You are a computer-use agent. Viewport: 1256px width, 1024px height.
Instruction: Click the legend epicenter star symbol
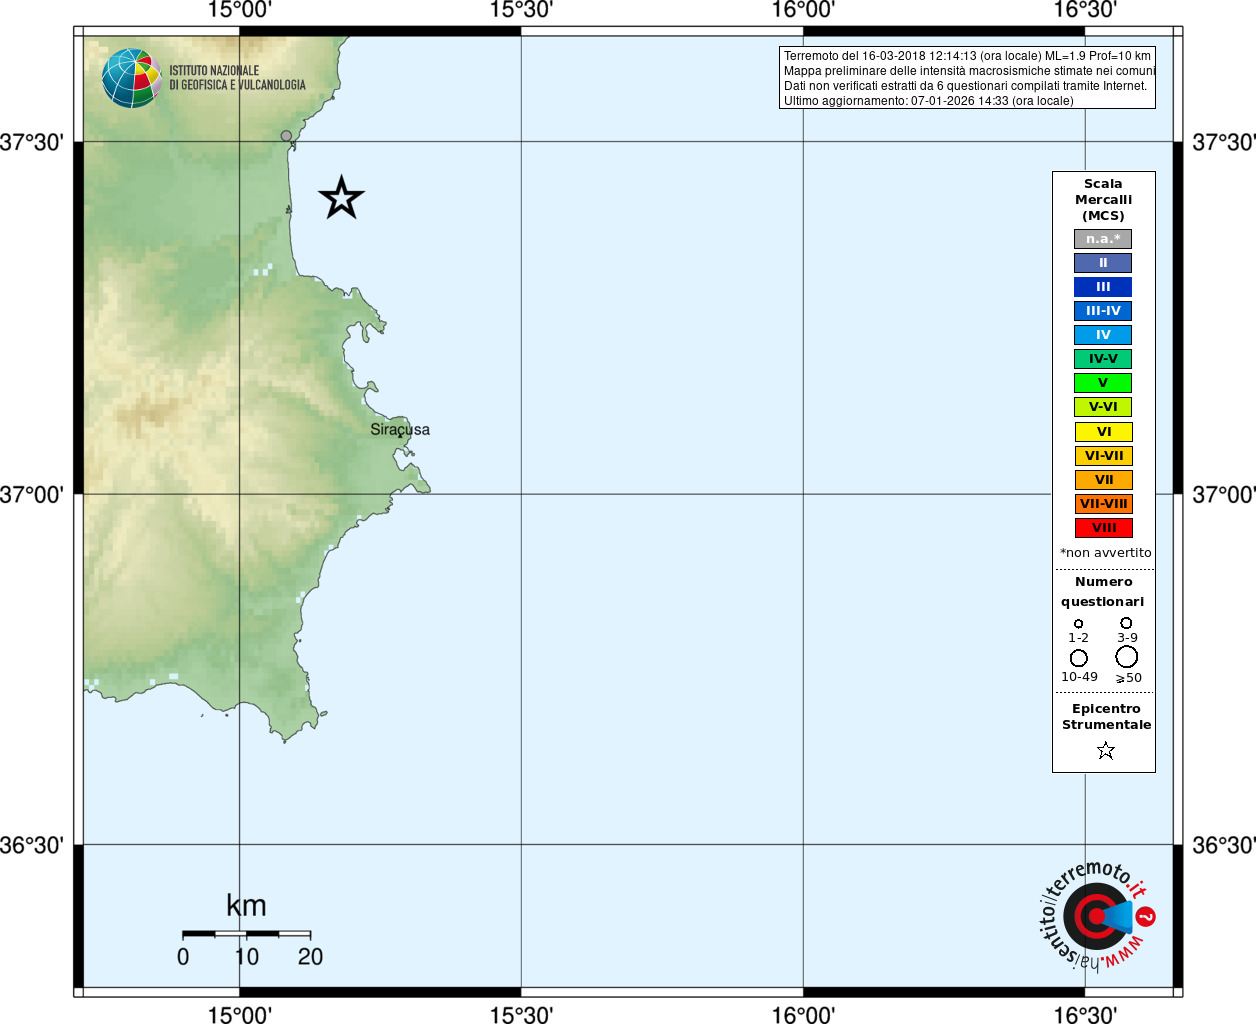tap(1105, 750)
